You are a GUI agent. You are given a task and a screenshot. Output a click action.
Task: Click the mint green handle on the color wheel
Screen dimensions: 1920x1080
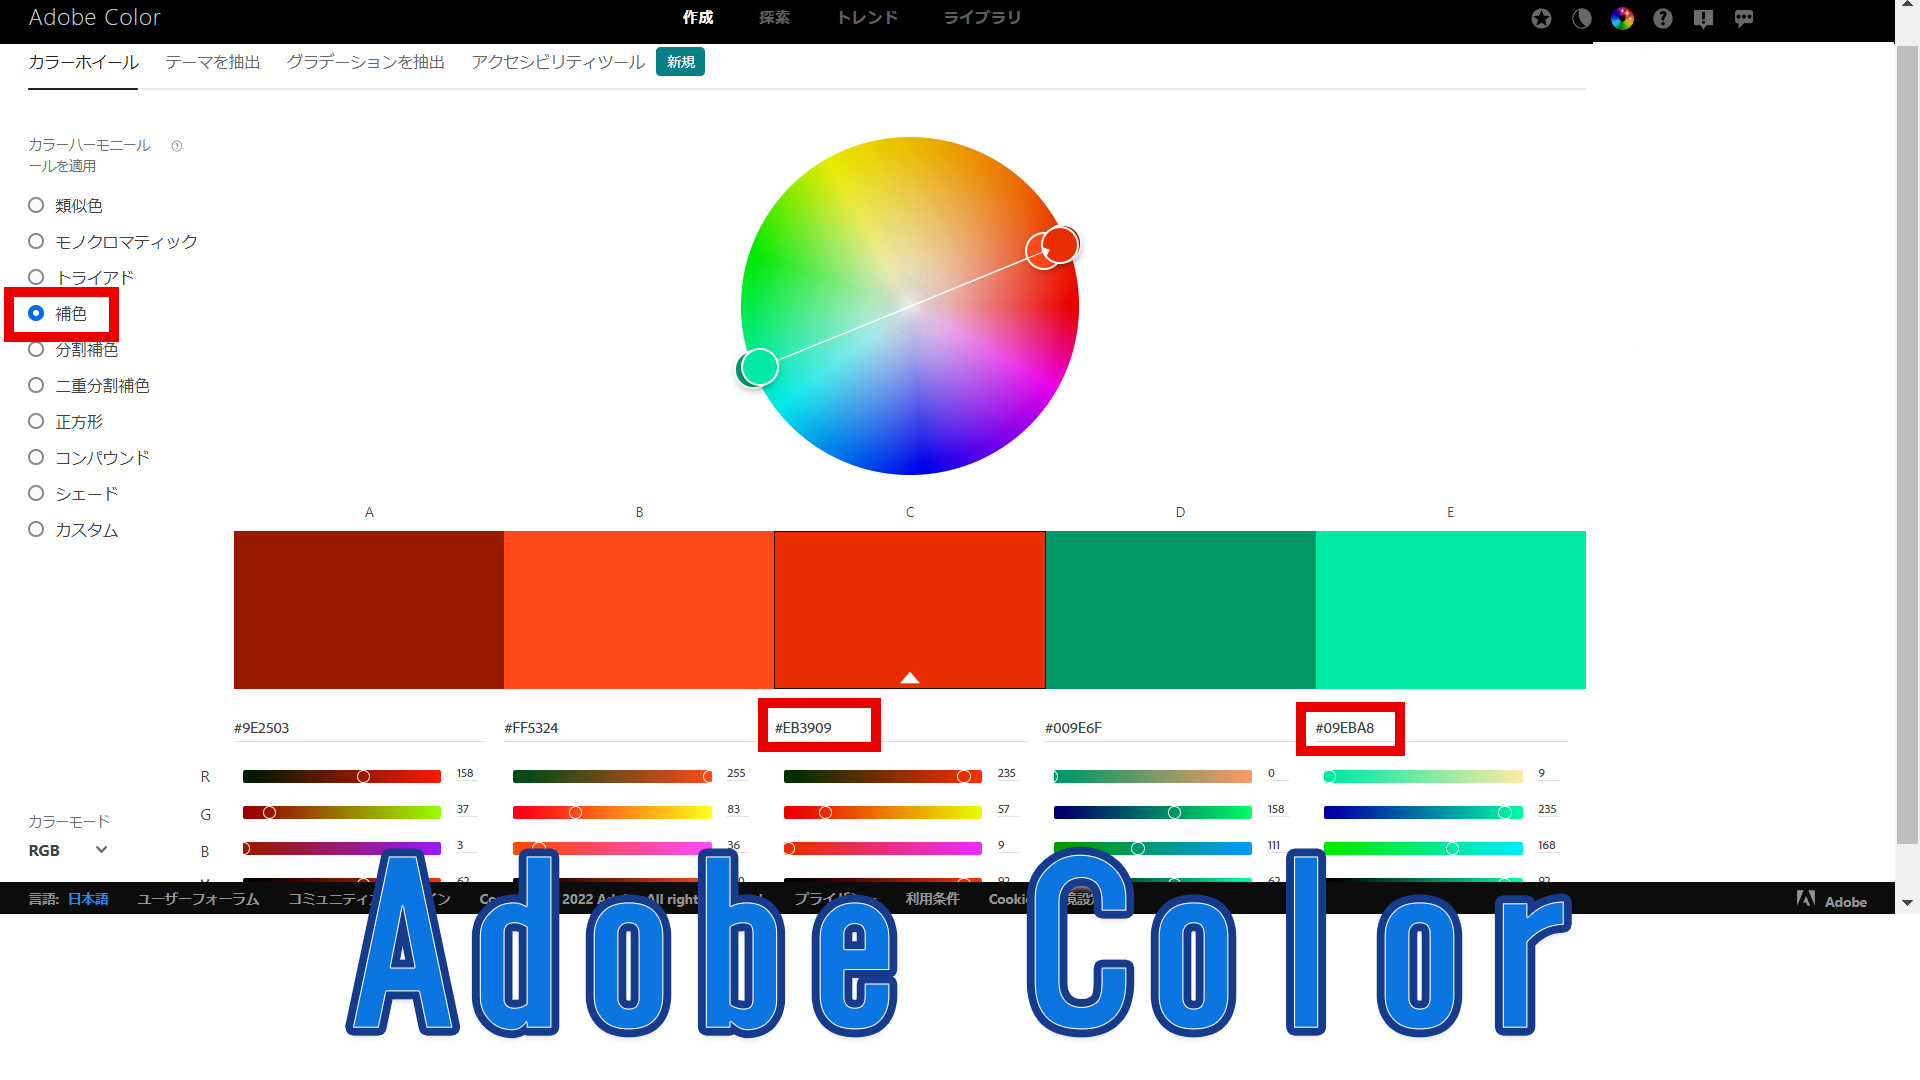(759, 367)
